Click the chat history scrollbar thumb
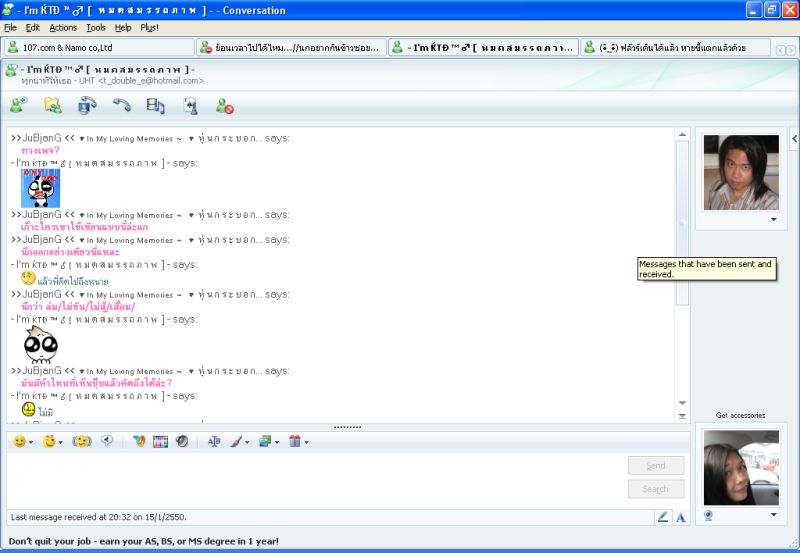Screen dimensions: 800x553 point(682,223)
